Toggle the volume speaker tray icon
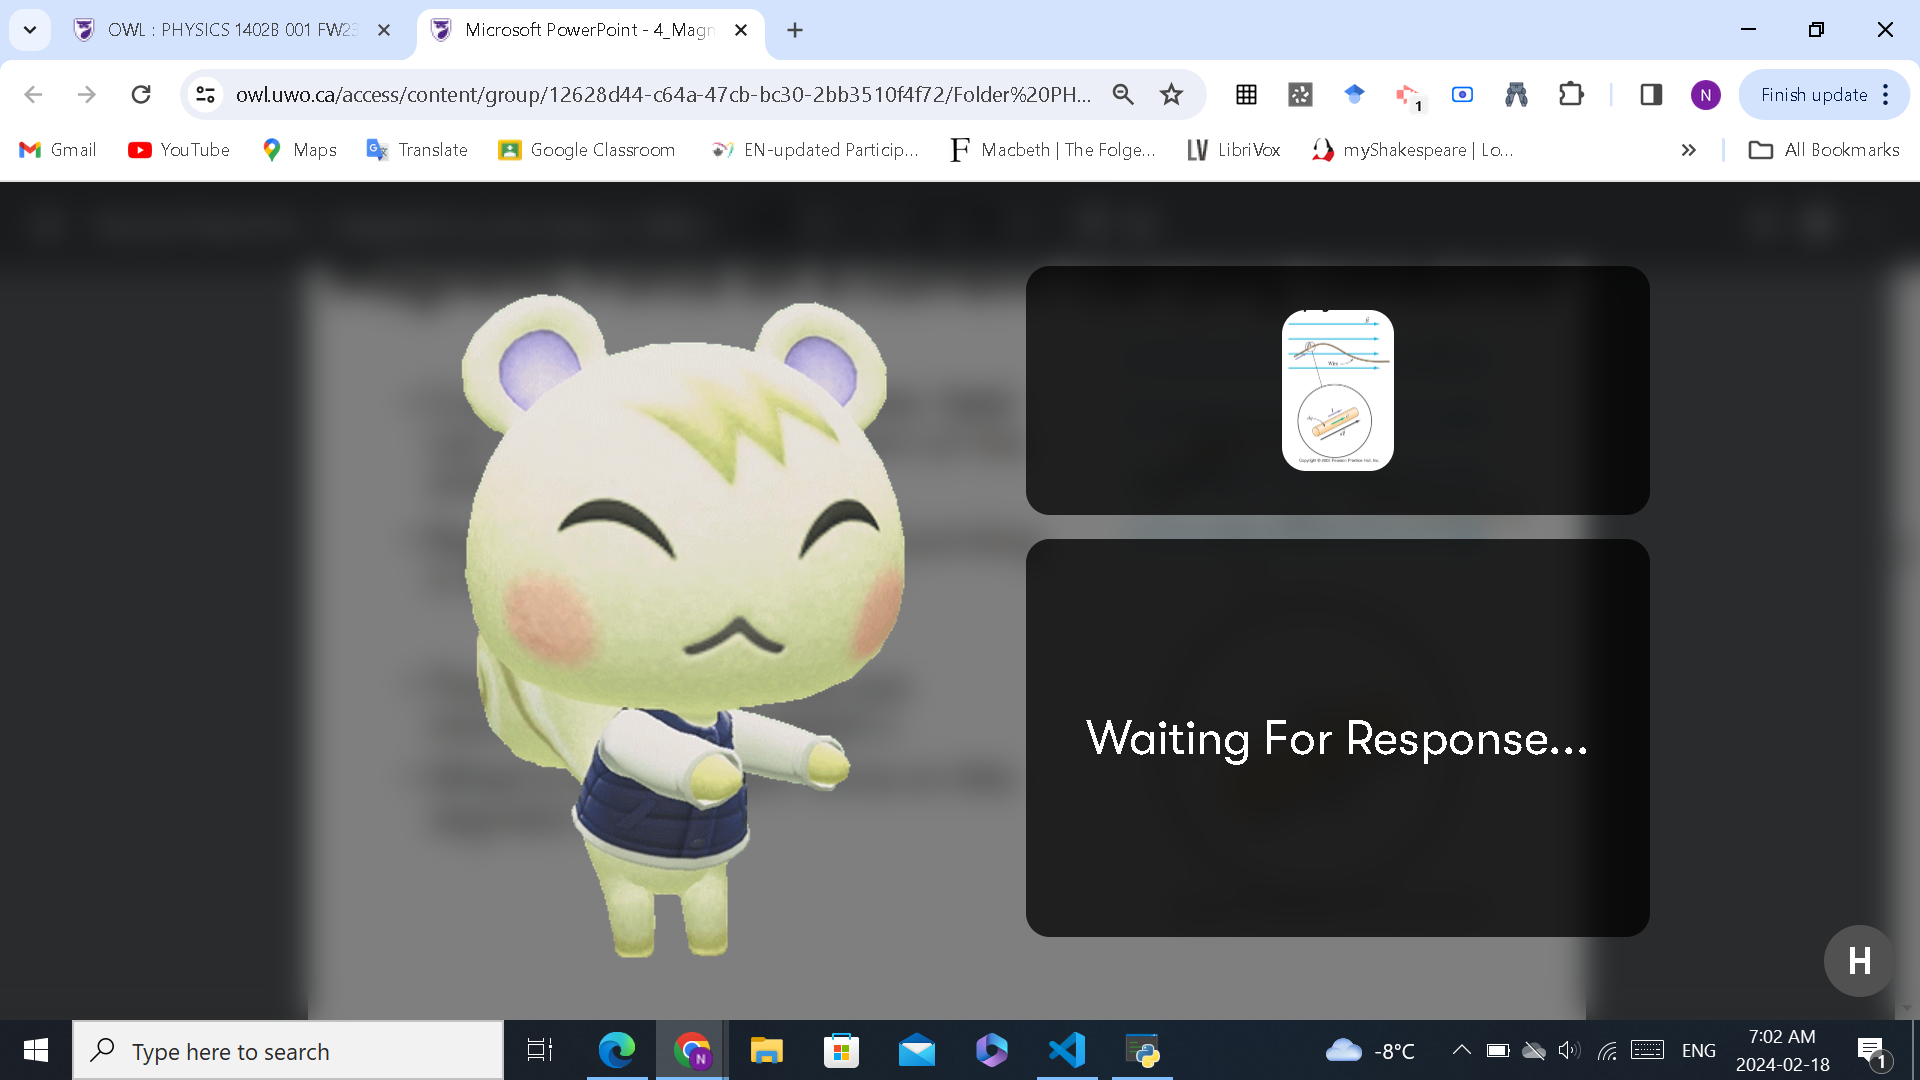Viewport: 1920px width, 1080px height. [x=1569, y=1050]
